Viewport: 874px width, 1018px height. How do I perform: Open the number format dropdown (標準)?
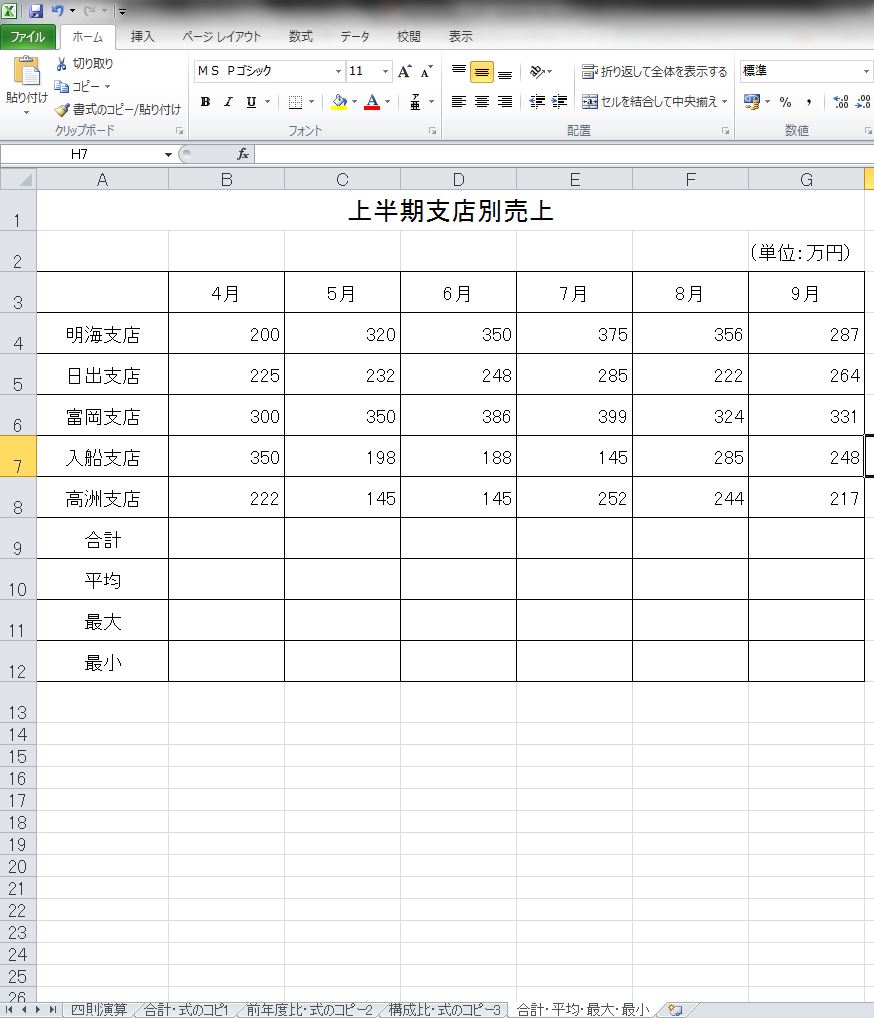click(866, 72)
